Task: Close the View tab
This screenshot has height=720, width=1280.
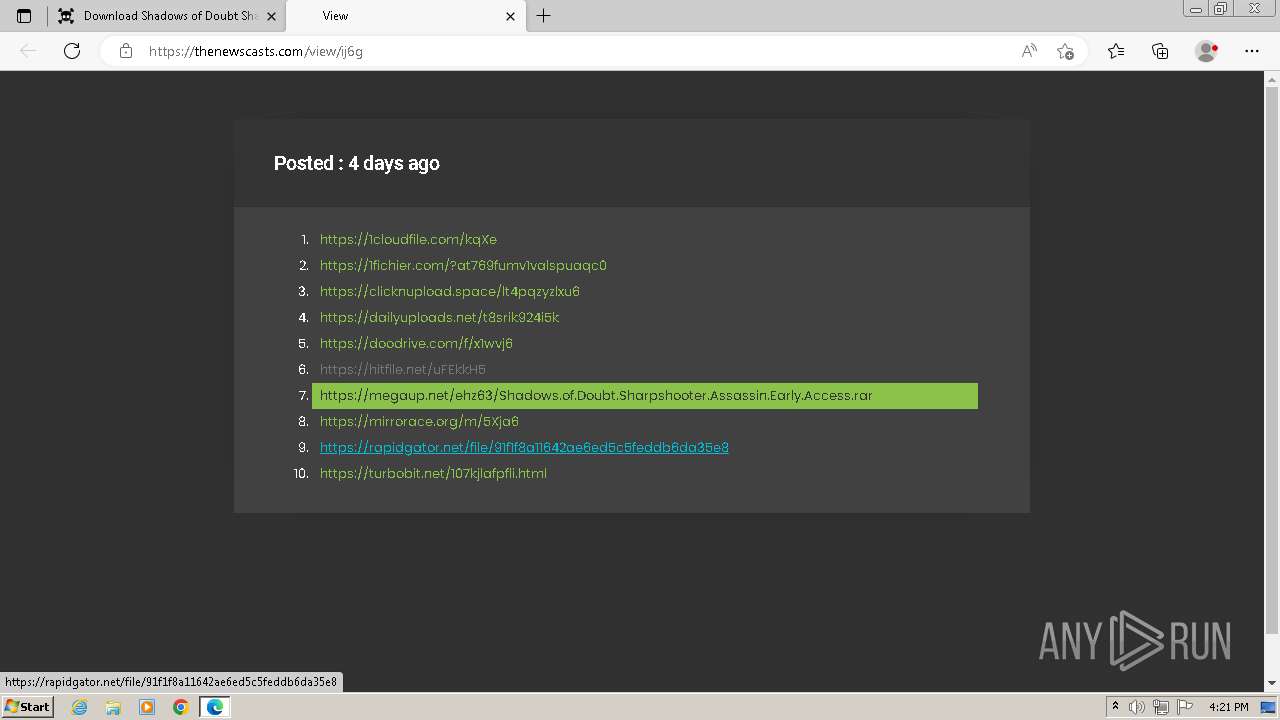Action: 510,16
